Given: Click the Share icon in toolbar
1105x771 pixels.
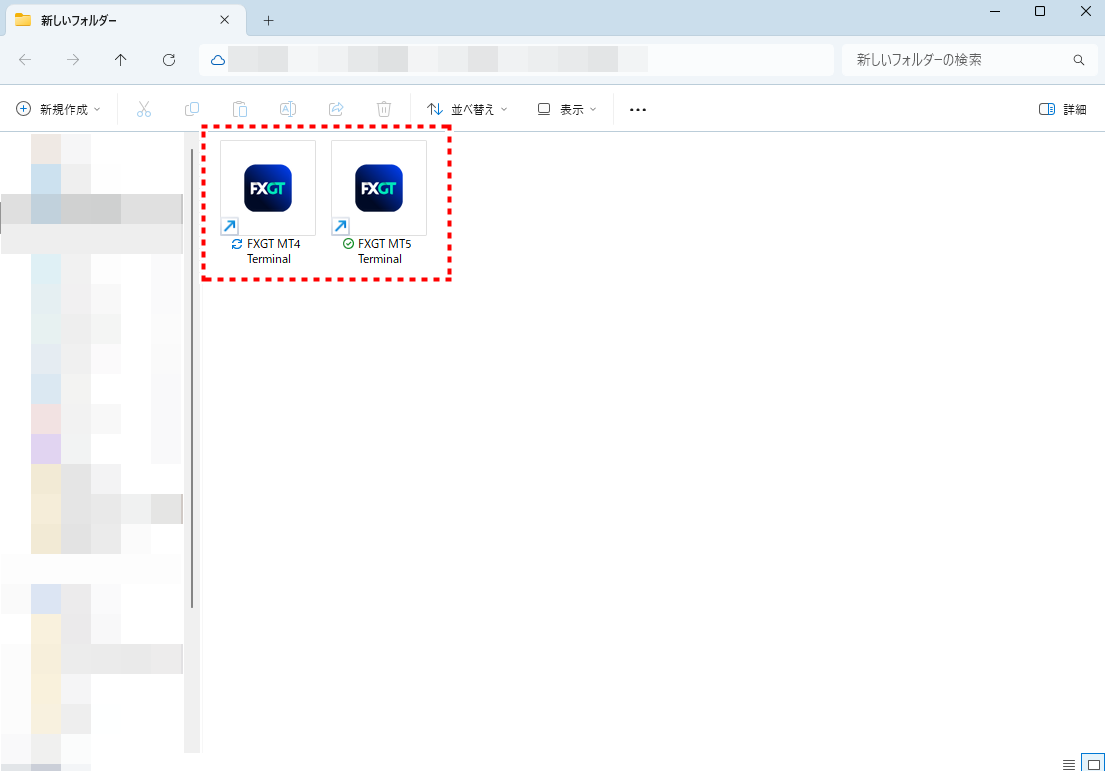Looking at the screenshot, I should coord(336,109).
